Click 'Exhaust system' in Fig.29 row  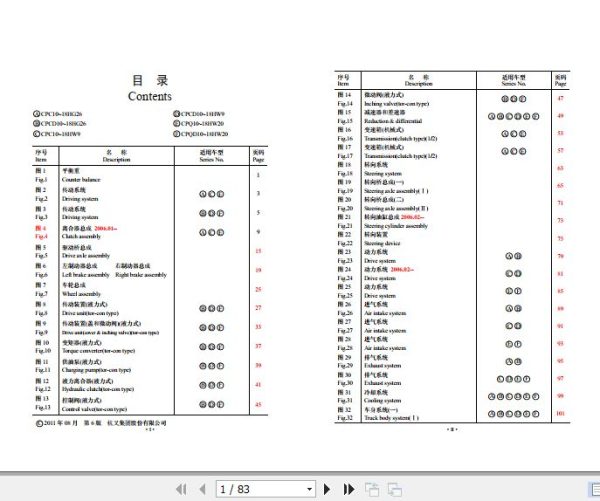click(383, 366)
